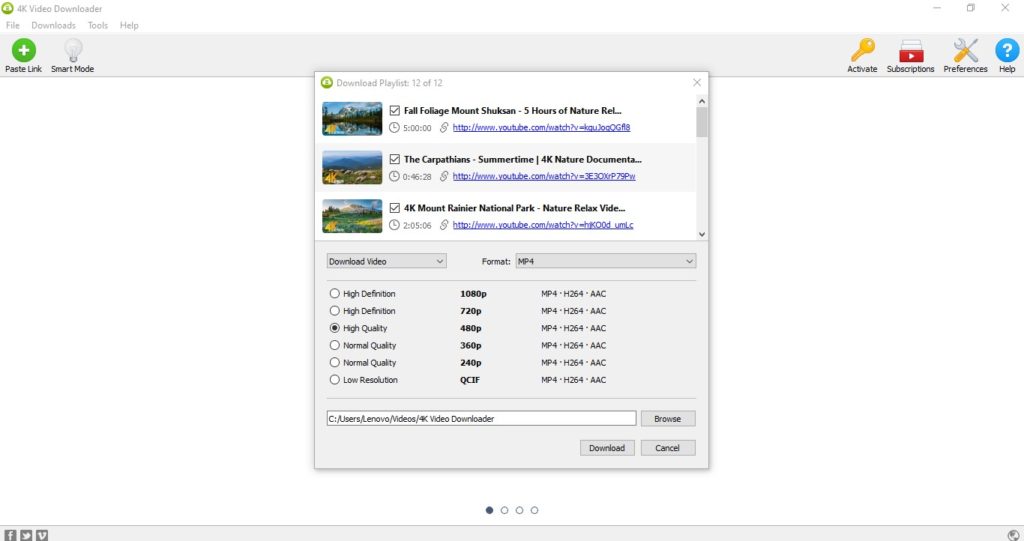Click the 1080p resolution label
Image resolution: width=1024 pixels, height=541 pixels.
coord(473,294)
